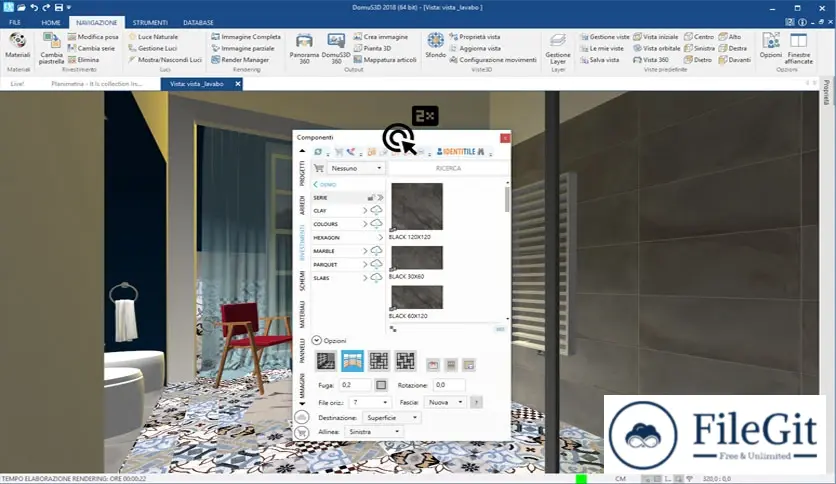Open Proprietà vista
The image size is (836, 484).
tap(475, 37)
